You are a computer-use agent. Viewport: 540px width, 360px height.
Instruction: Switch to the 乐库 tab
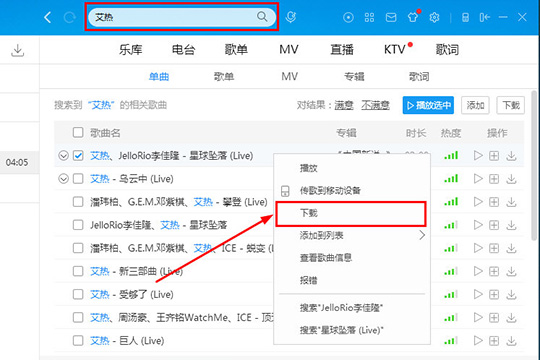[x=131, y=50]
